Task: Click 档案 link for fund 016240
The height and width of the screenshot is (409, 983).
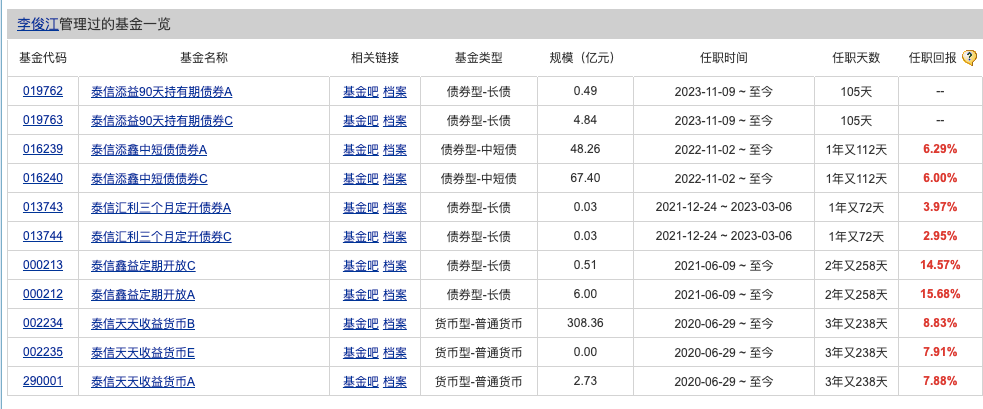Action: pyautogui.click(x=395, y=179)
